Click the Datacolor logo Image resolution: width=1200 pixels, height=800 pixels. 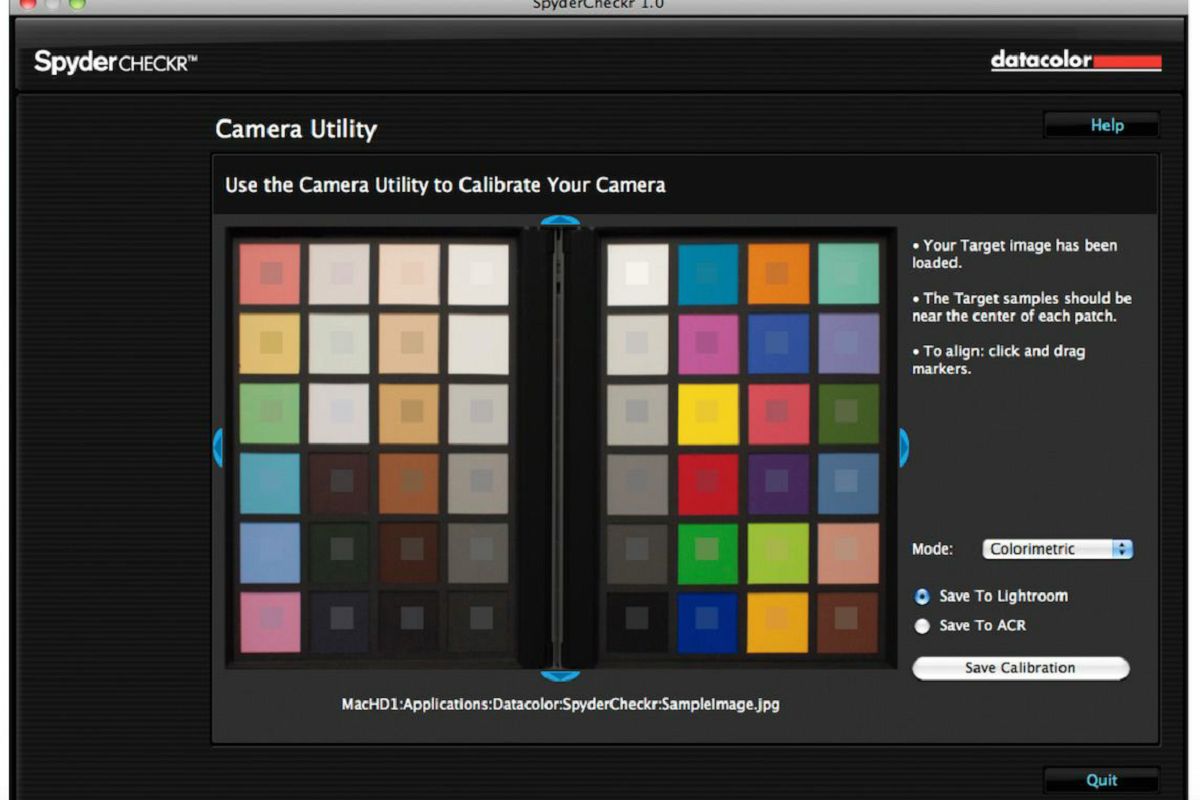[1075, 61]
